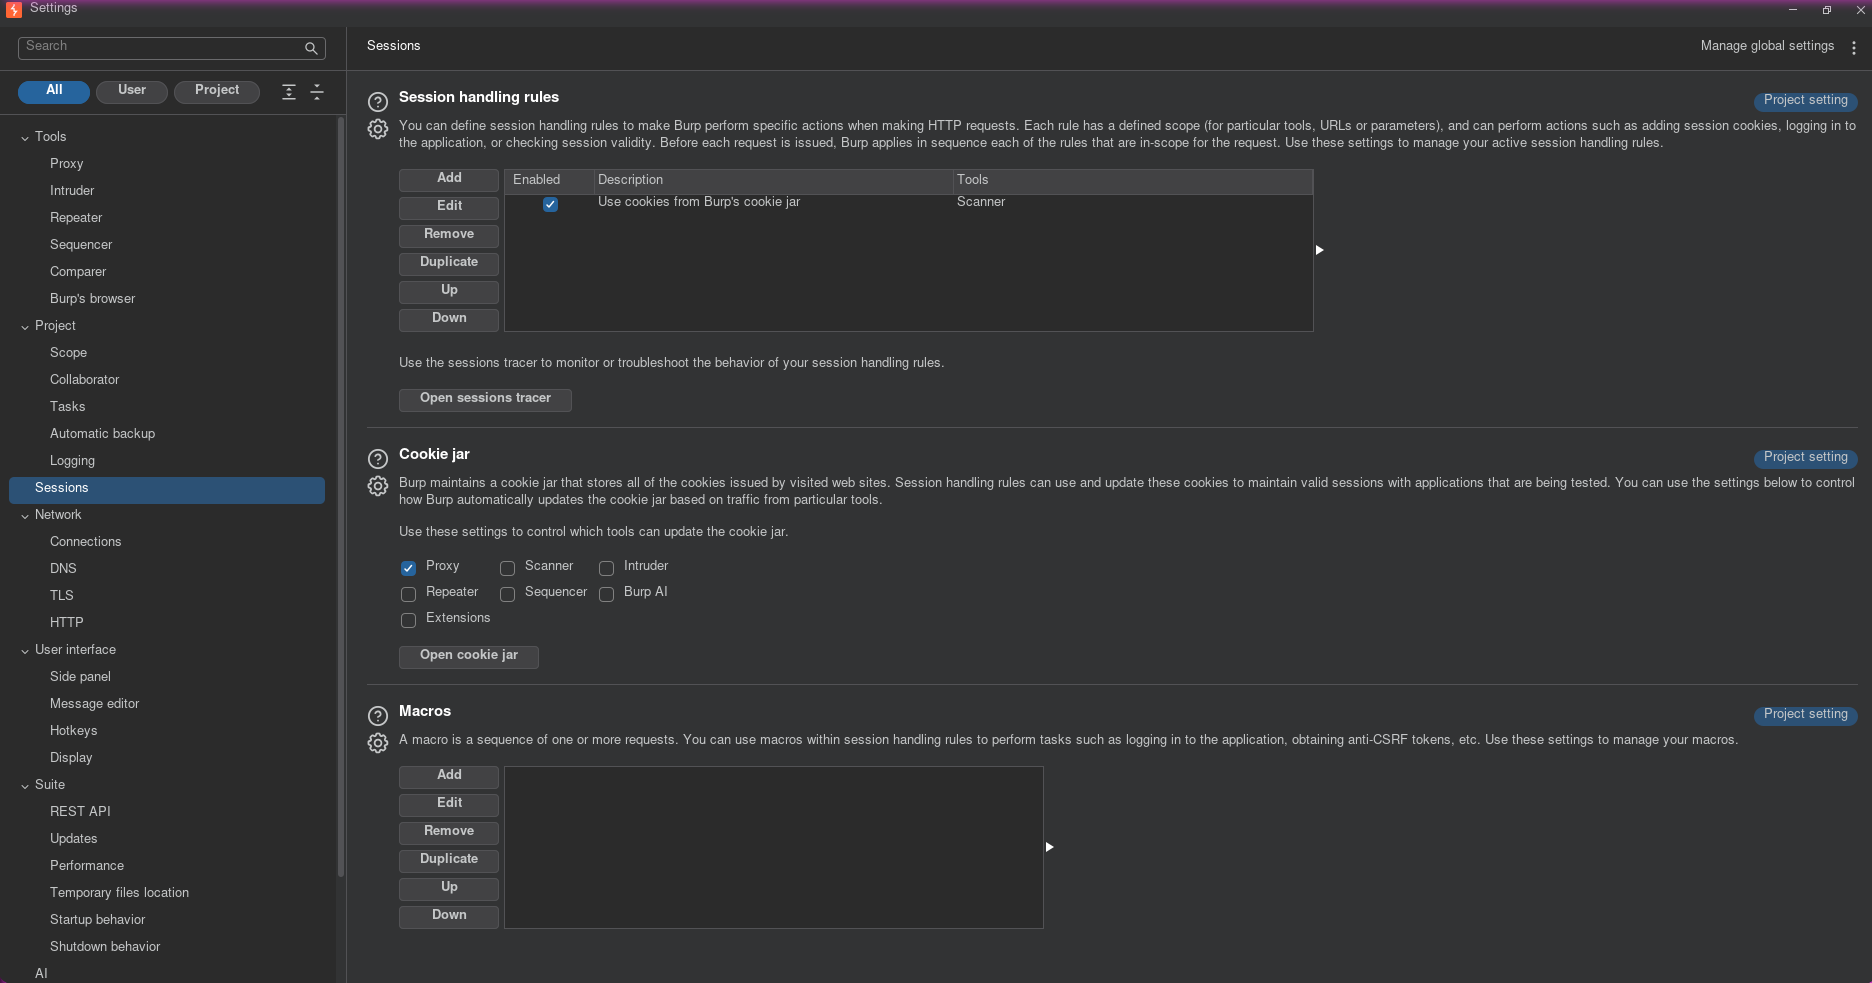This screenshot has width=1872, height=983.
Task: Go to Scope settings
Action: pos(68,353)
